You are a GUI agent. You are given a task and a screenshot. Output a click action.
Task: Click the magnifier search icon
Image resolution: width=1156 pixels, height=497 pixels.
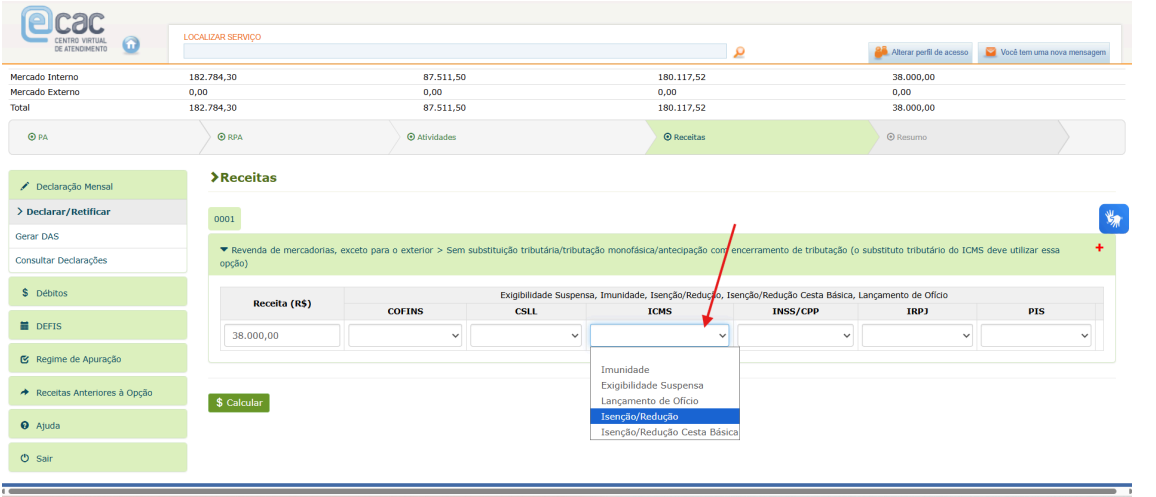[x=739, y=52]
